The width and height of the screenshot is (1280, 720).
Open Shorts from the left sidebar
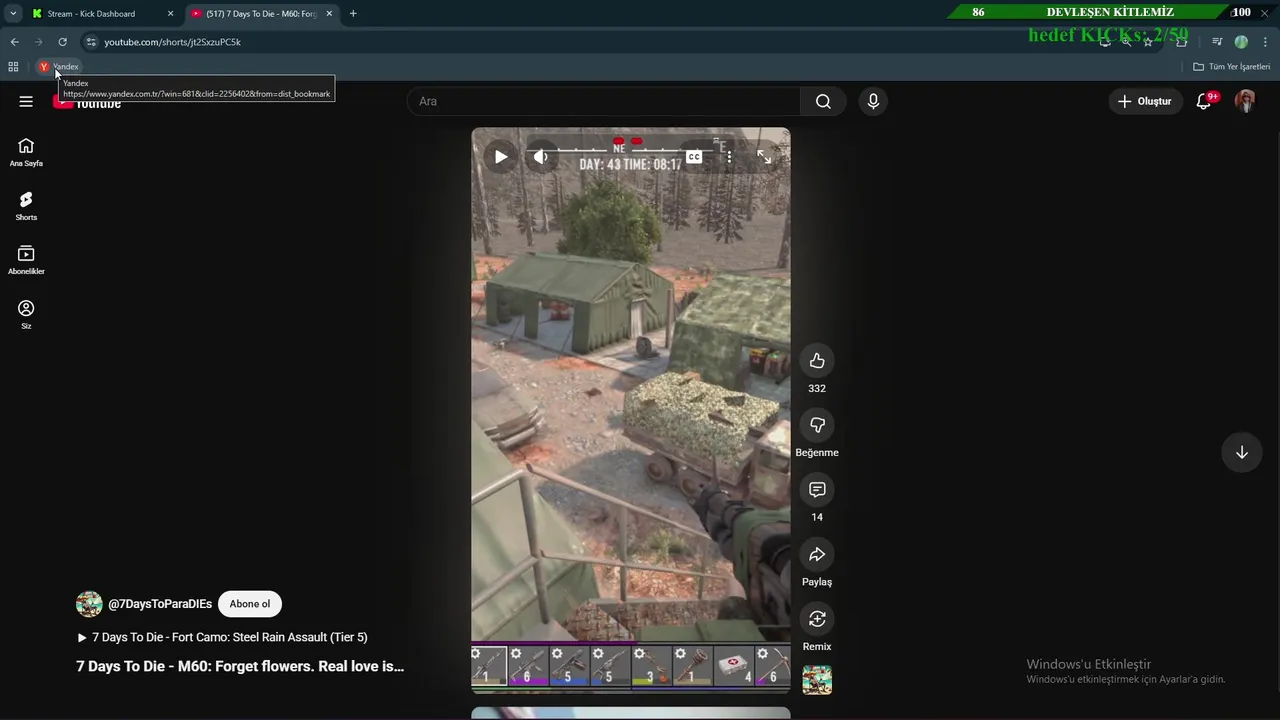pyautogui.click(x=26, y=206)
